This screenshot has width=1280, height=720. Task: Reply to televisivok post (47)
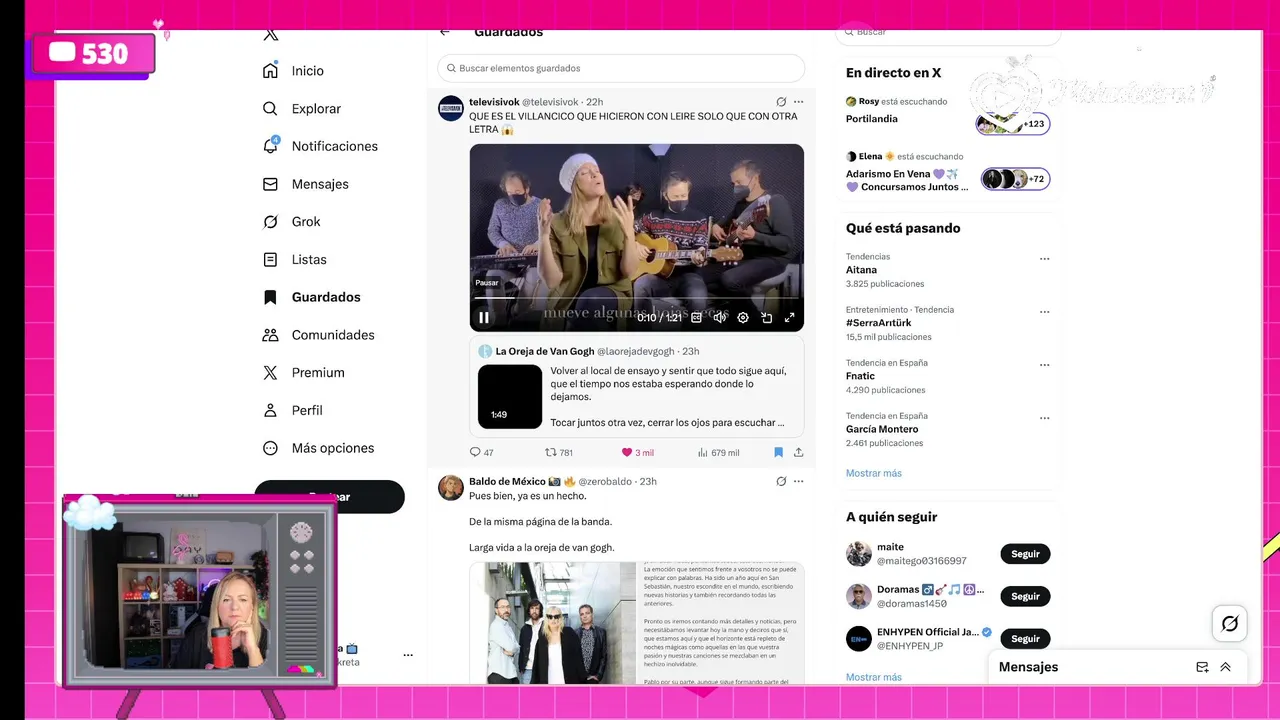[x=482, y=452]
